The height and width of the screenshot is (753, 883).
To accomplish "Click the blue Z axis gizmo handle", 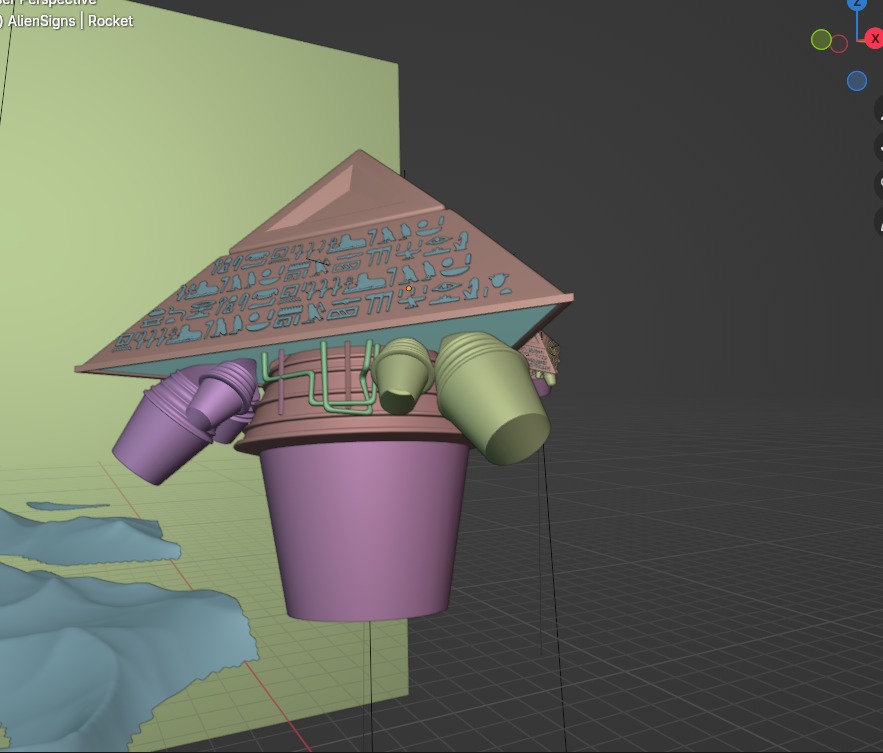I will pos(857,3).
